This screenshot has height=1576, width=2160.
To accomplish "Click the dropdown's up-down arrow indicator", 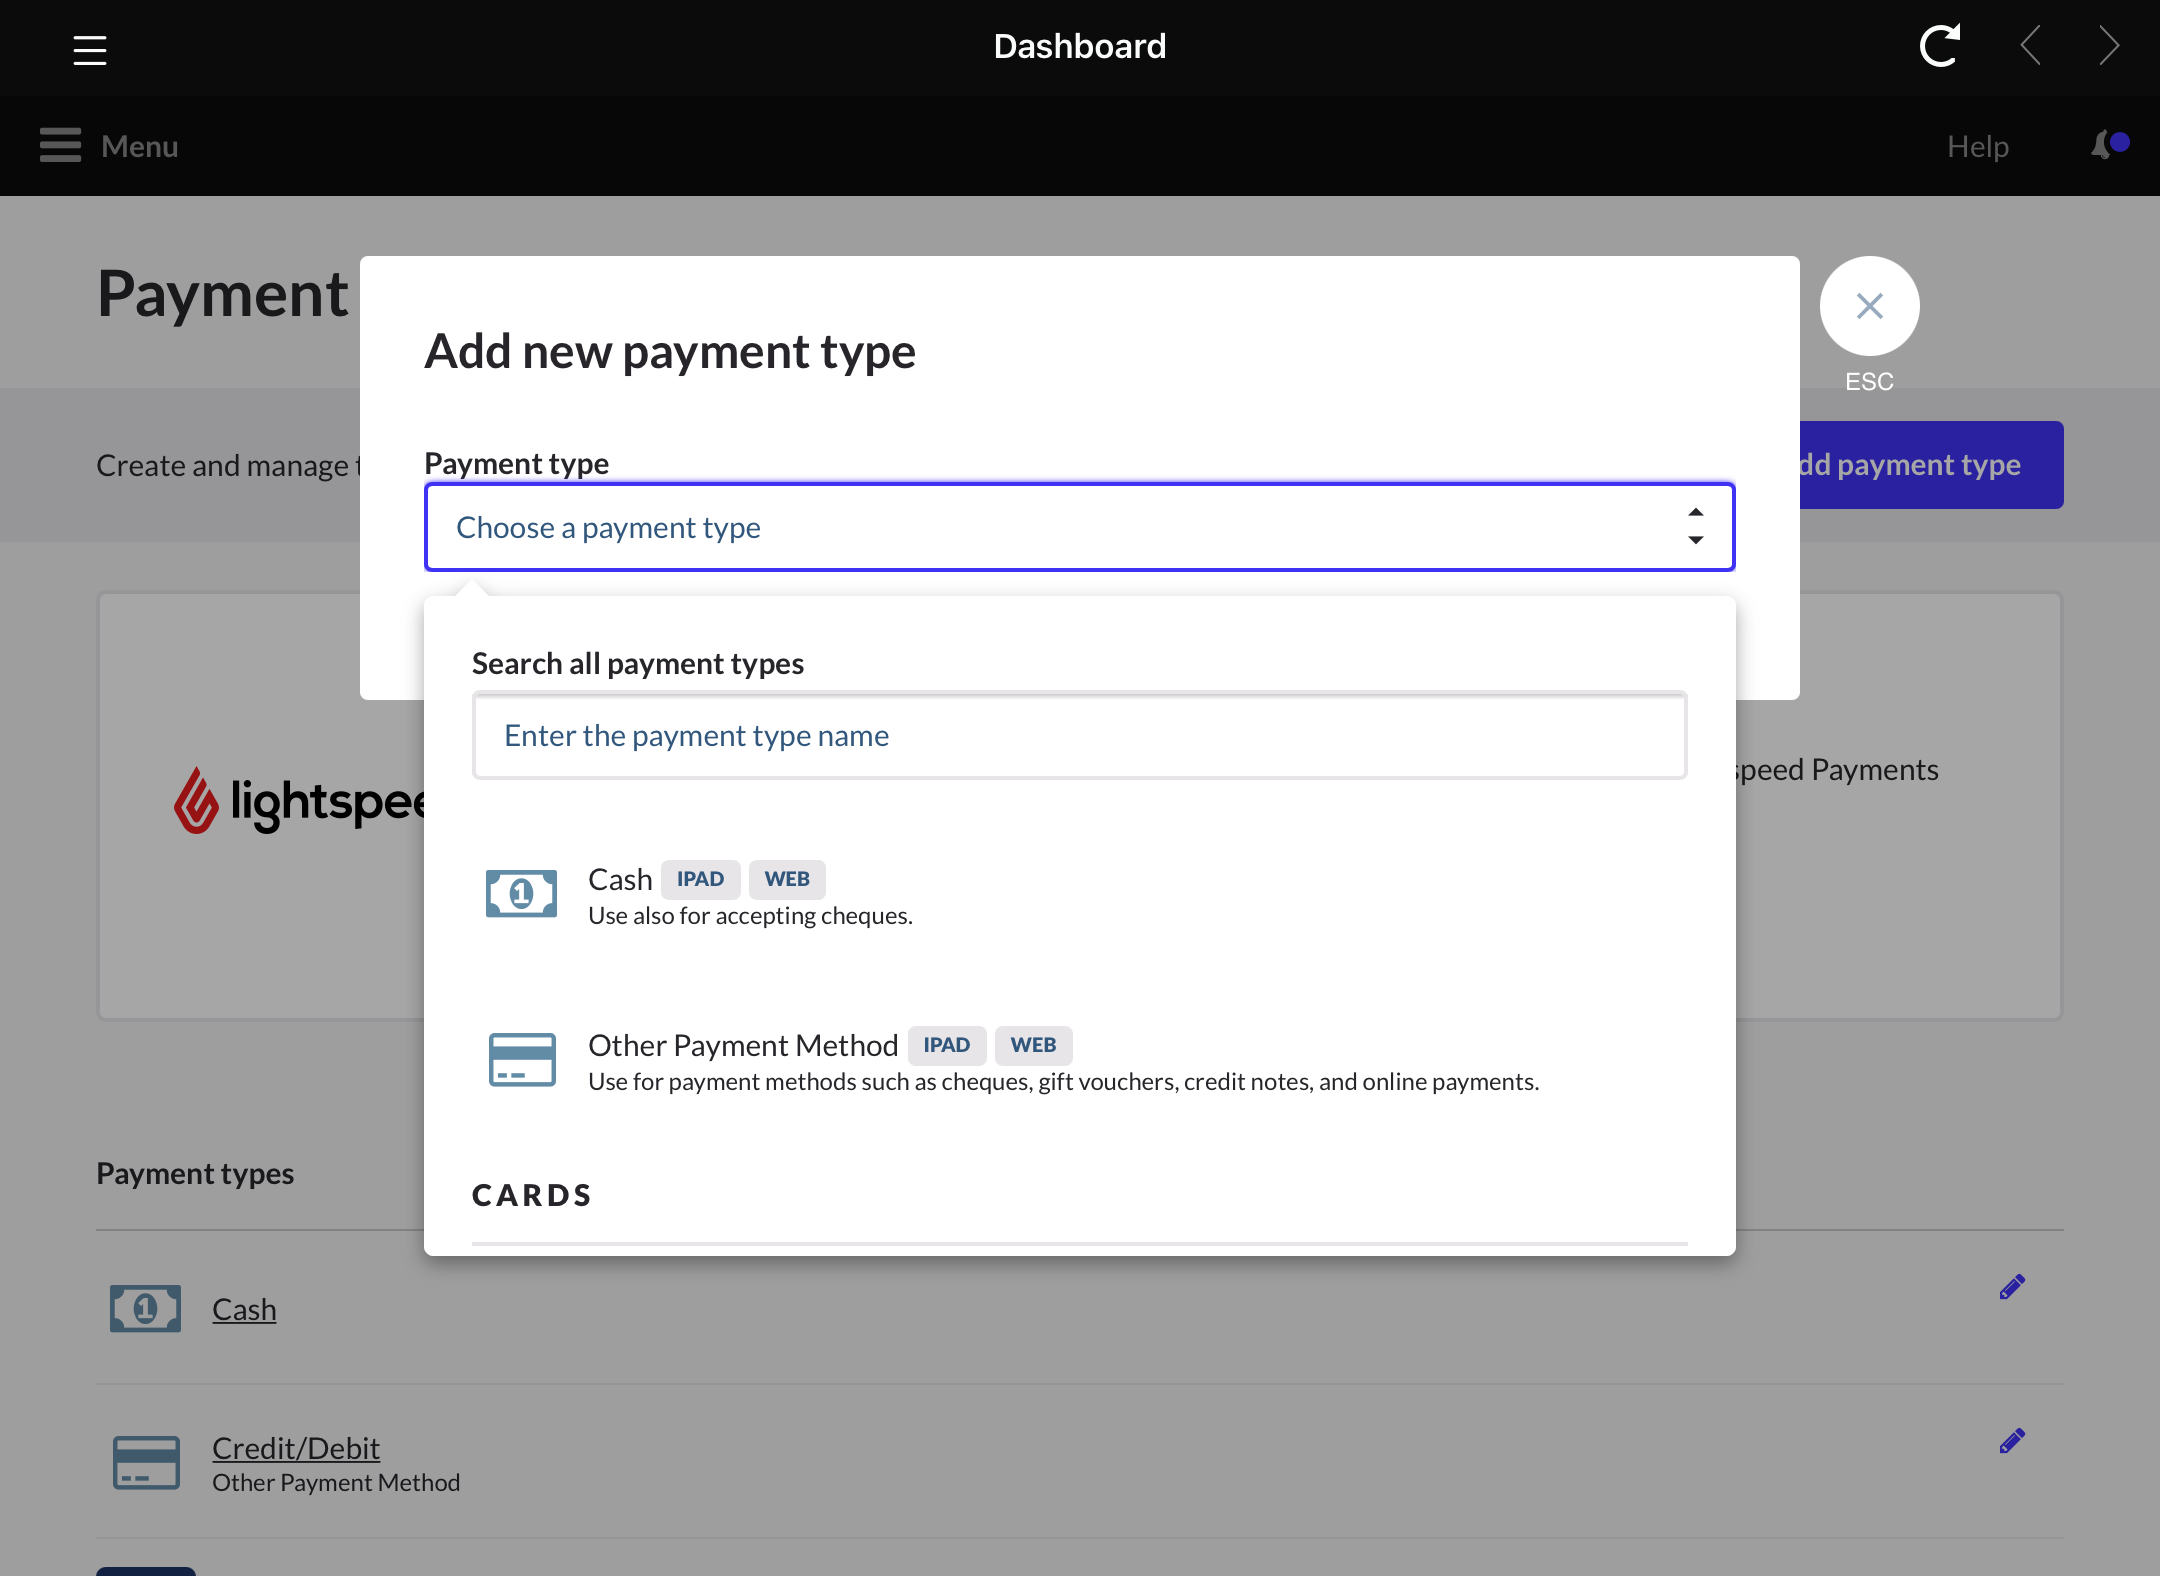I will tap(1695, 527).
